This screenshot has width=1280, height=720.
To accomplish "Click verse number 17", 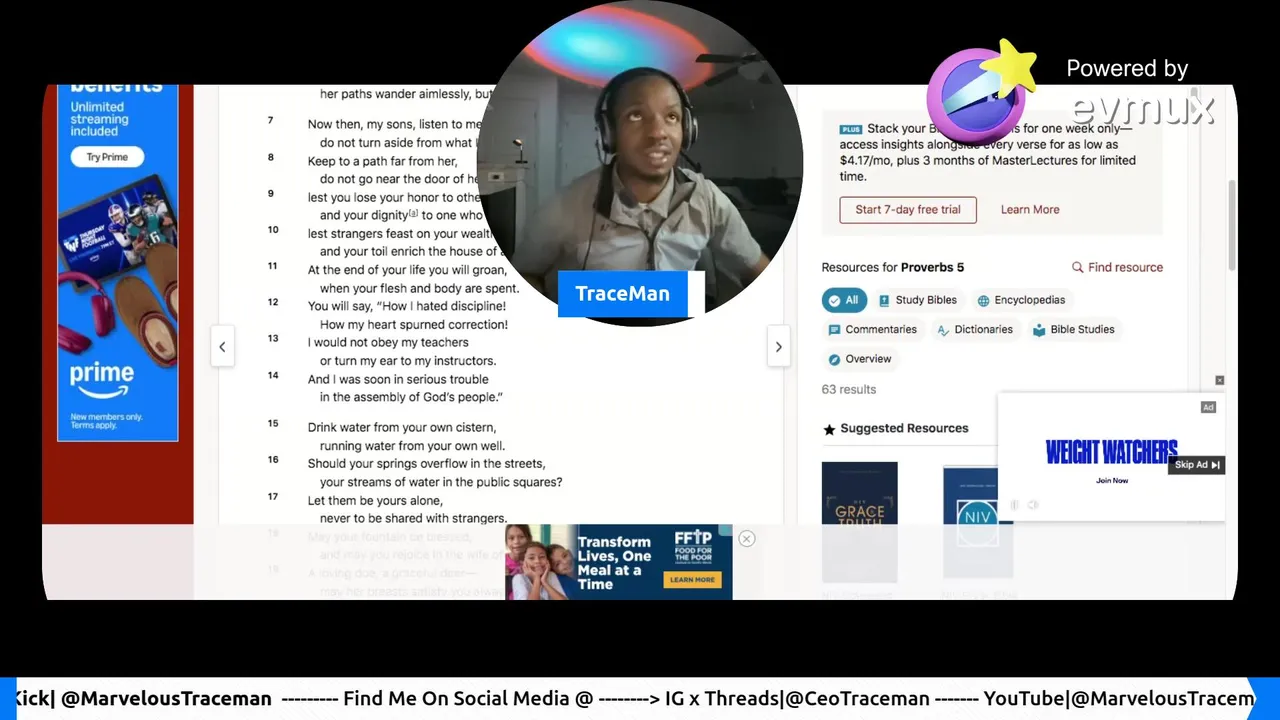I will [273, 496].
